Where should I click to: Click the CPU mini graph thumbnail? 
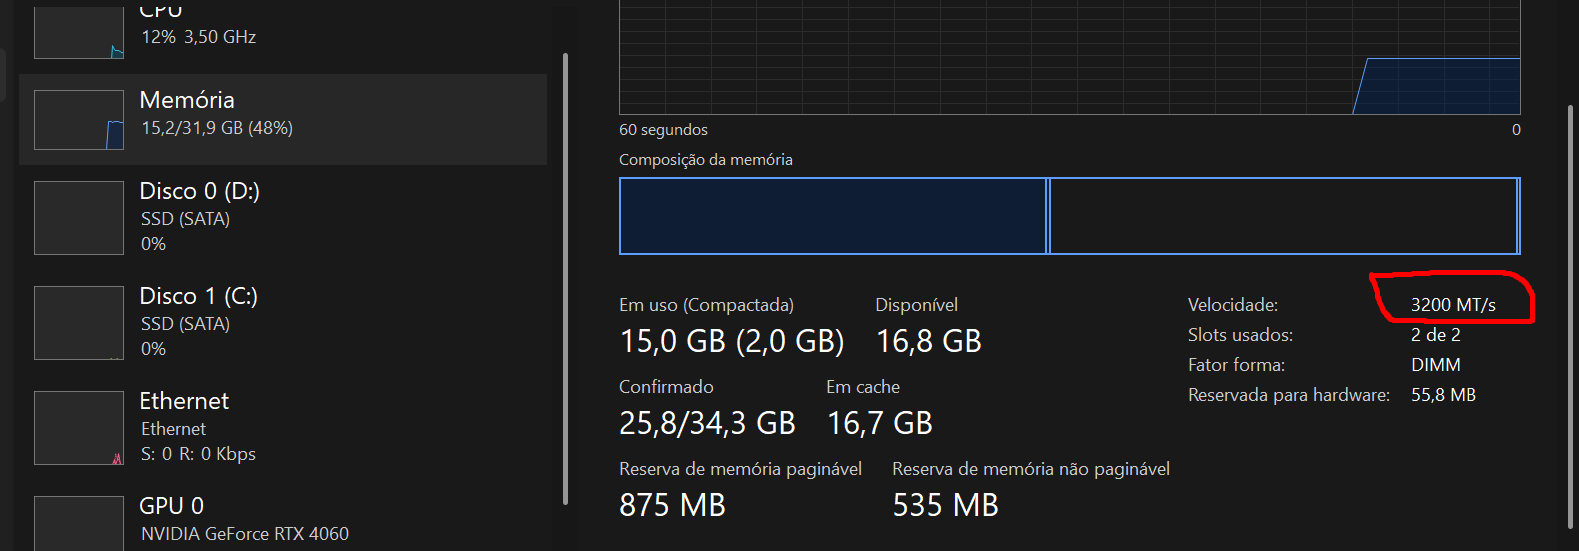point(79,32)
